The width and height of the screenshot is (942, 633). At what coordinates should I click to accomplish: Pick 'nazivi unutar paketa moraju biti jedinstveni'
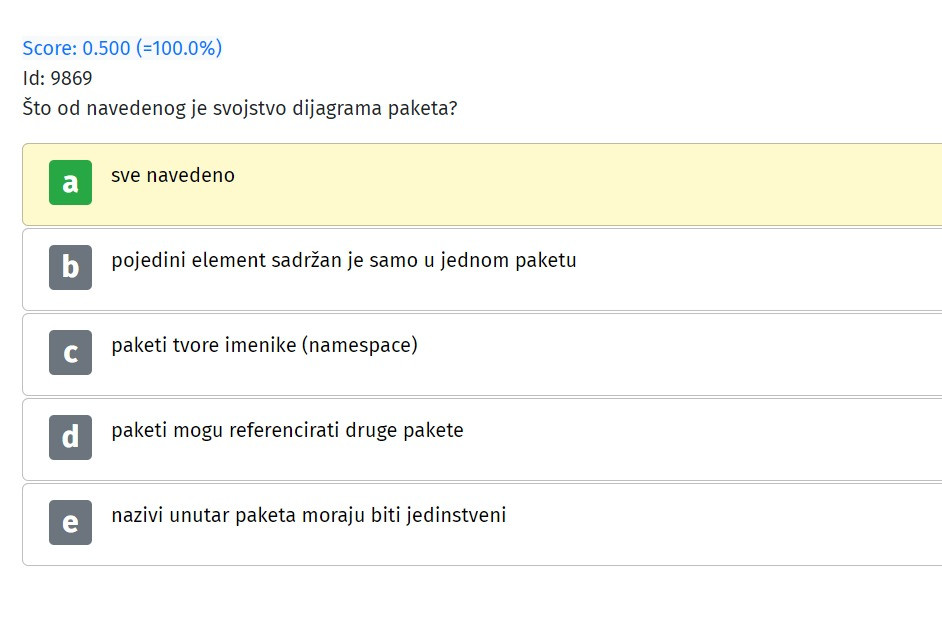point(309,515)
